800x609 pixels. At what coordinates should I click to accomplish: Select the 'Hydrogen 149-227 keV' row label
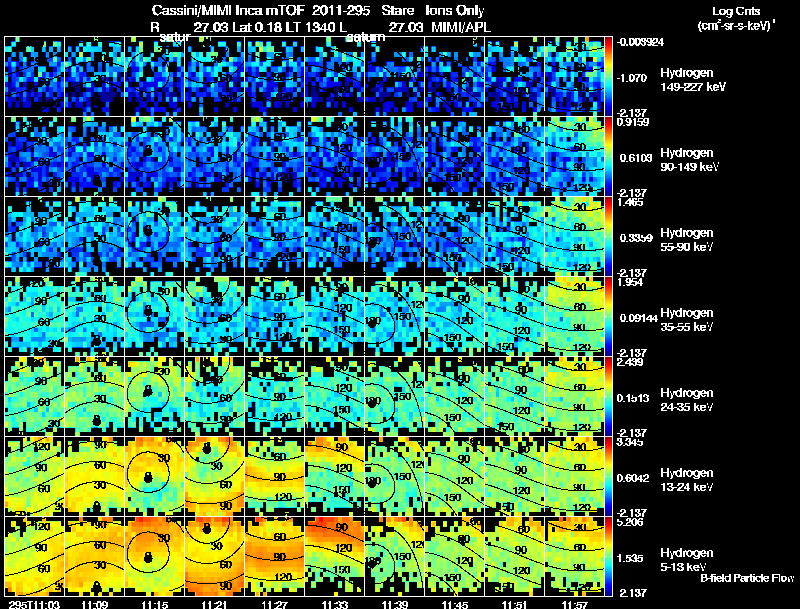coord(693,80)
